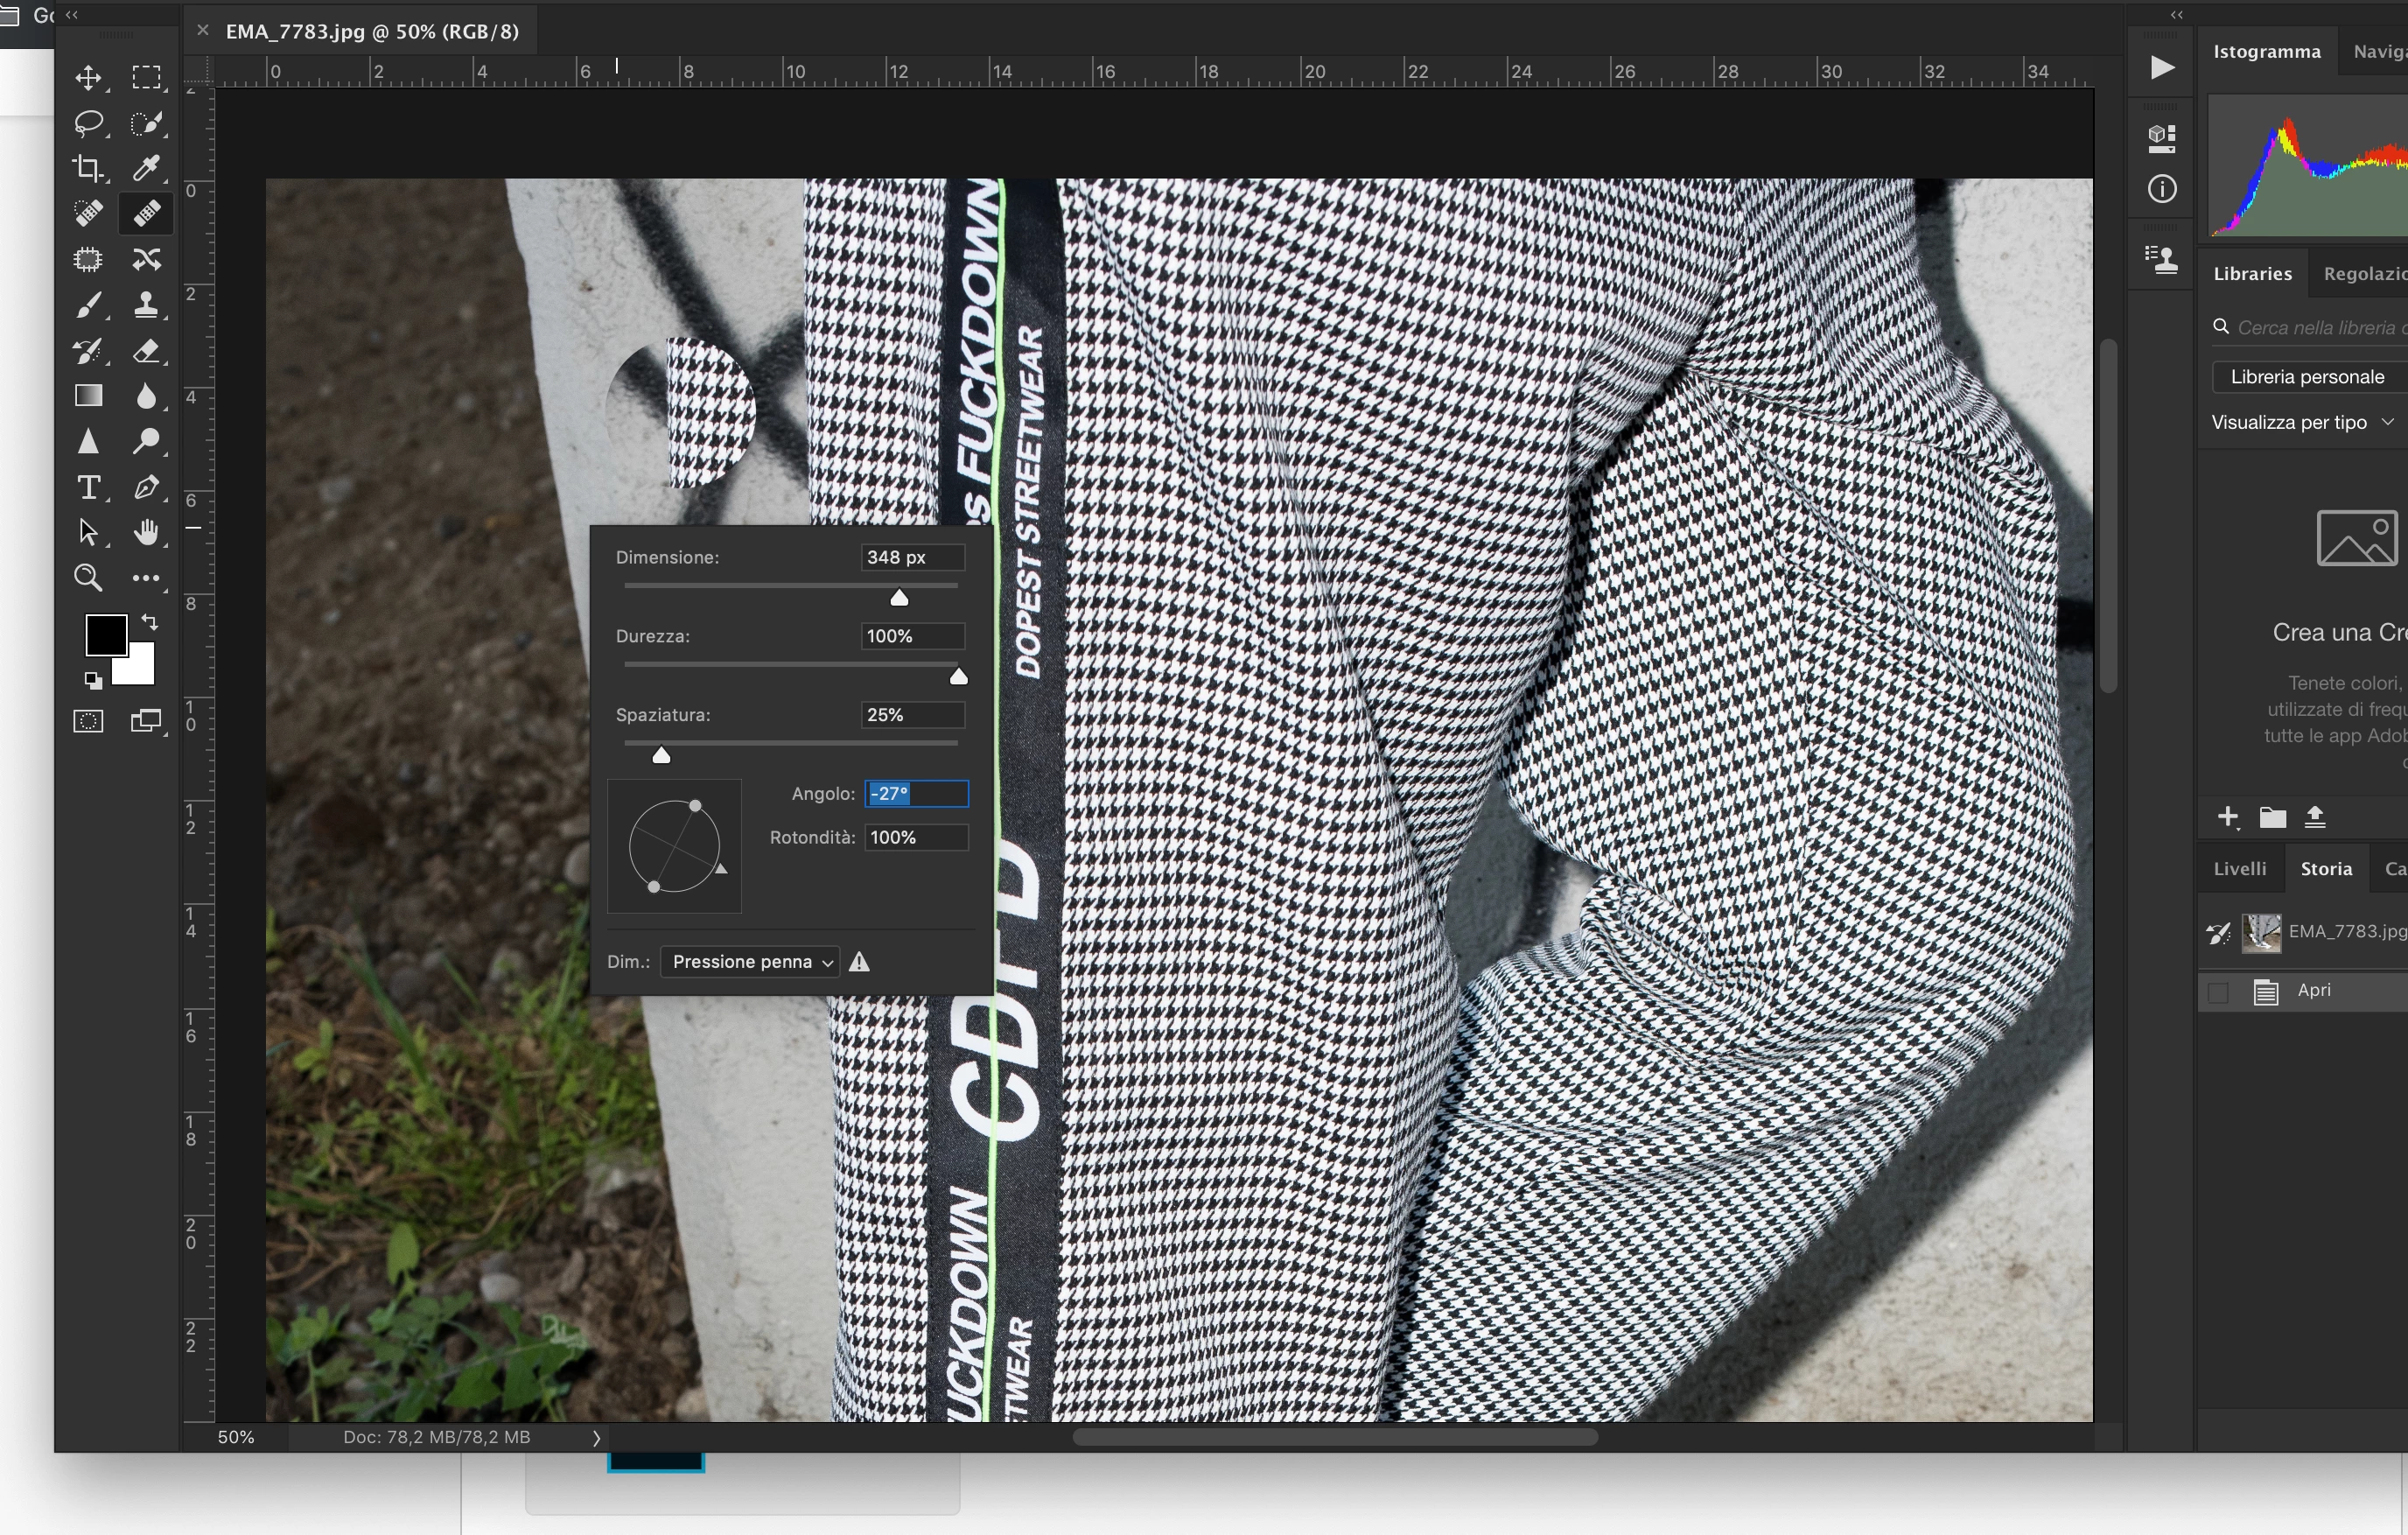2408x1535 pixels.
Task: Open the Libreria personale dropdown
Action: [x=2307, y=377]
